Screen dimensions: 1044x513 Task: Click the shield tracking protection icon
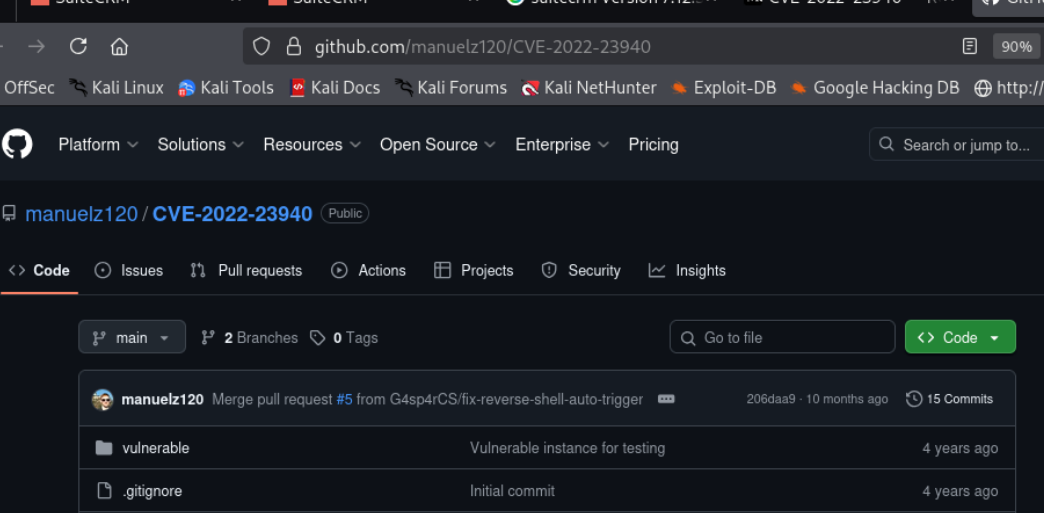tap(261, 47)
